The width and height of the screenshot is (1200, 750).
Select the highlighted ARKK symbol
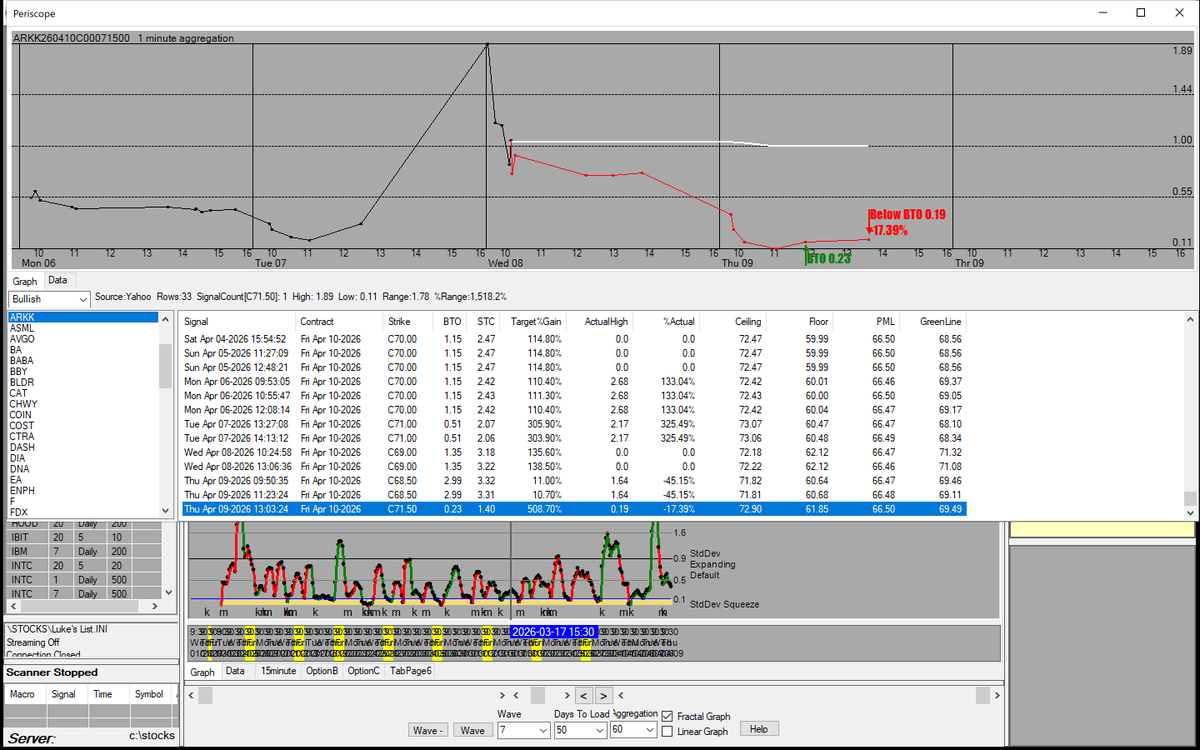[83, 317]
